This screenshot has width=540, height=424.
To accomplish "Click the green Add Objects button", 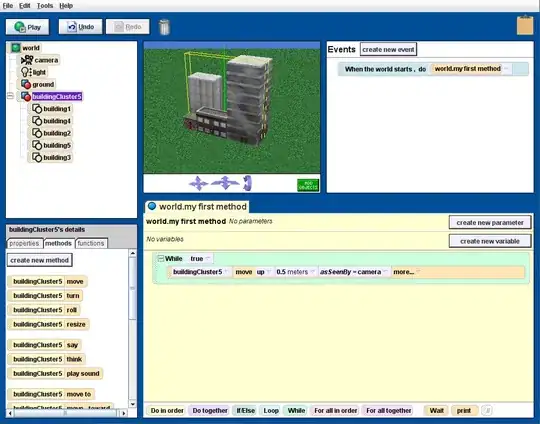I will pos(308,185).
